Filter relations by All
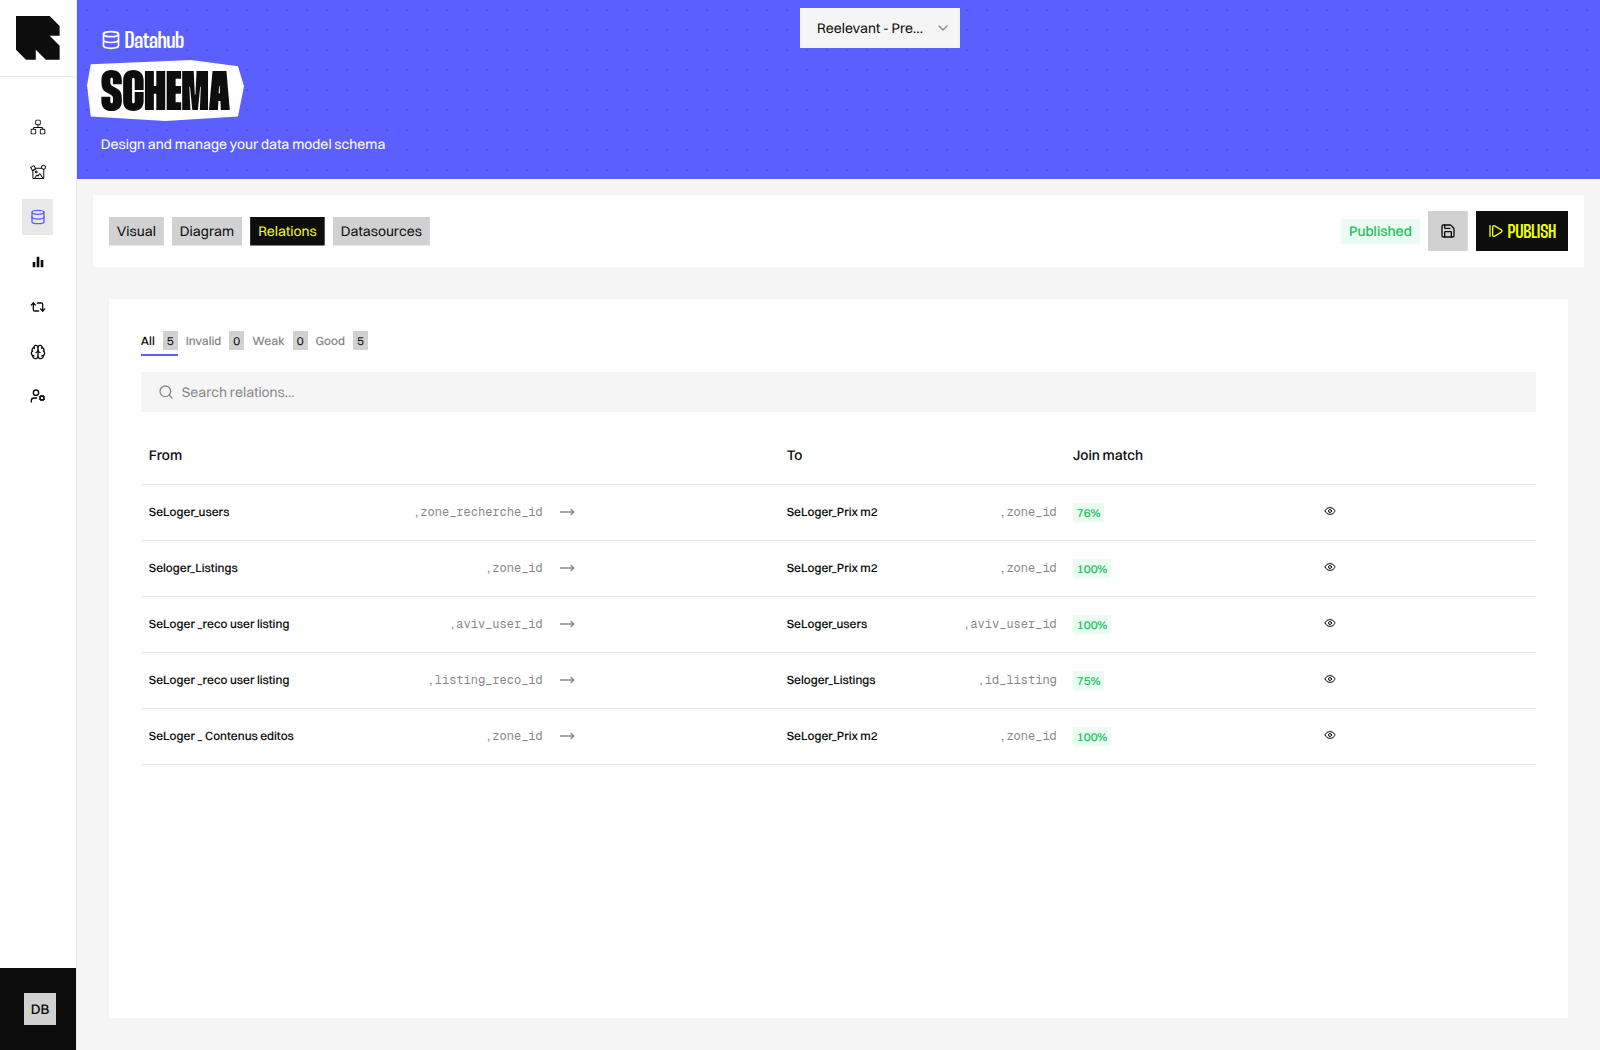Image resolution: width=1600 pixels, height=1050 pixels. [x=159, y=341]
